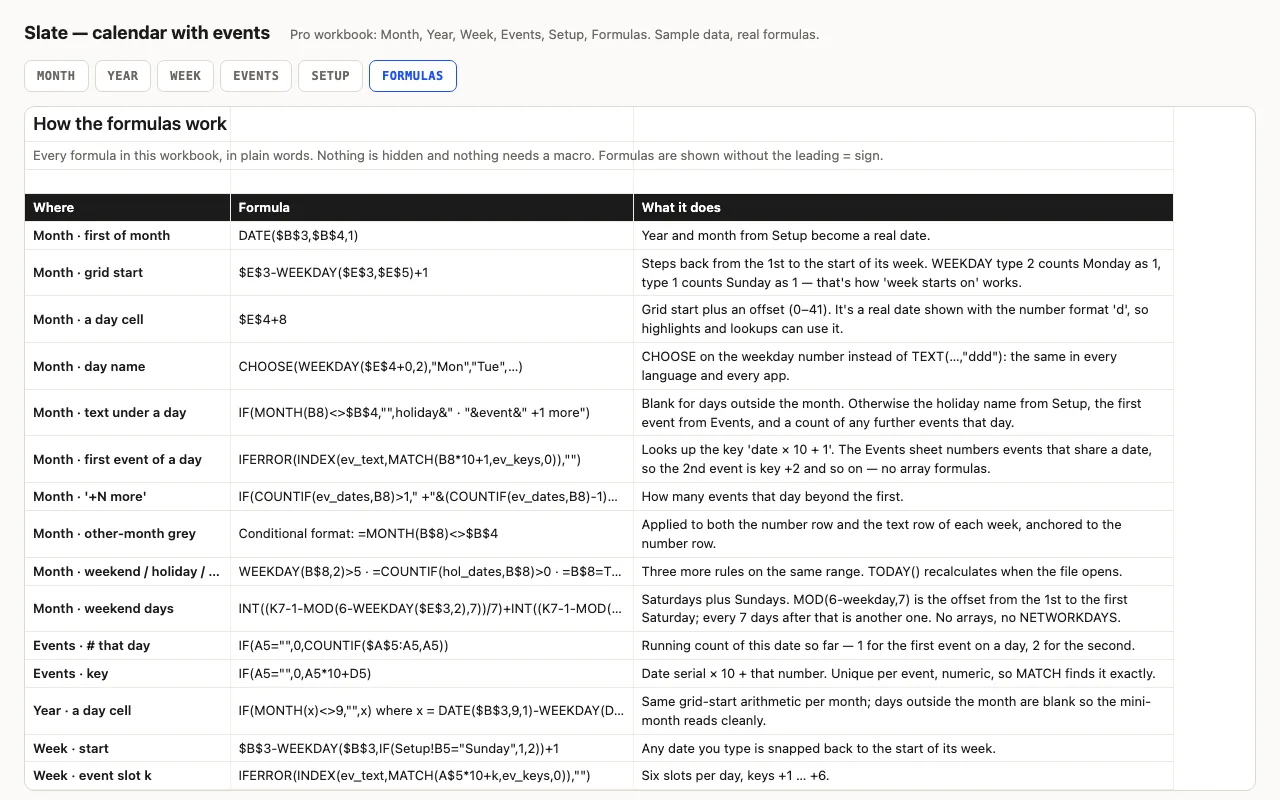Click the 'Every formula in this workbook' subtitle

[458, 155]
